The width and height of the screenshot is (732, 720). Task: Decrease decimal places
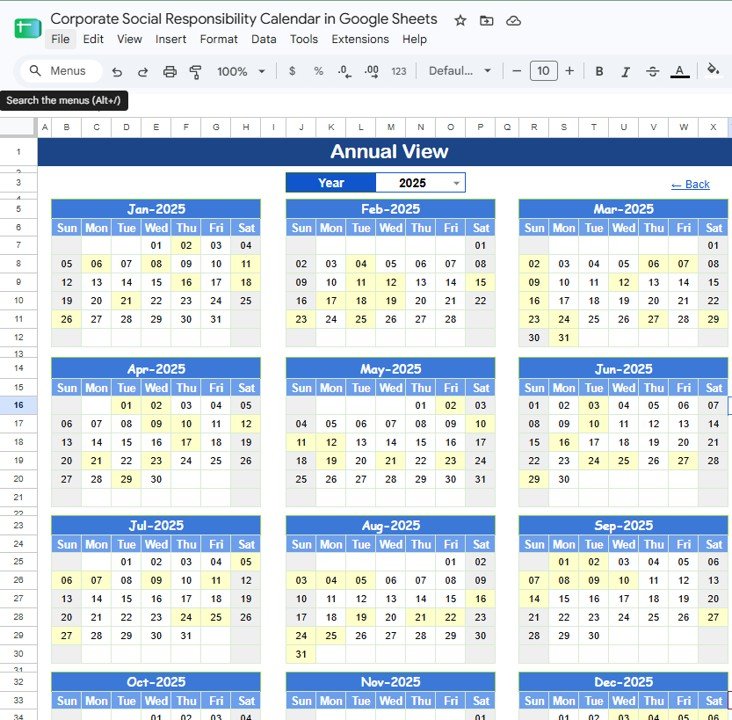coord(345,71)
